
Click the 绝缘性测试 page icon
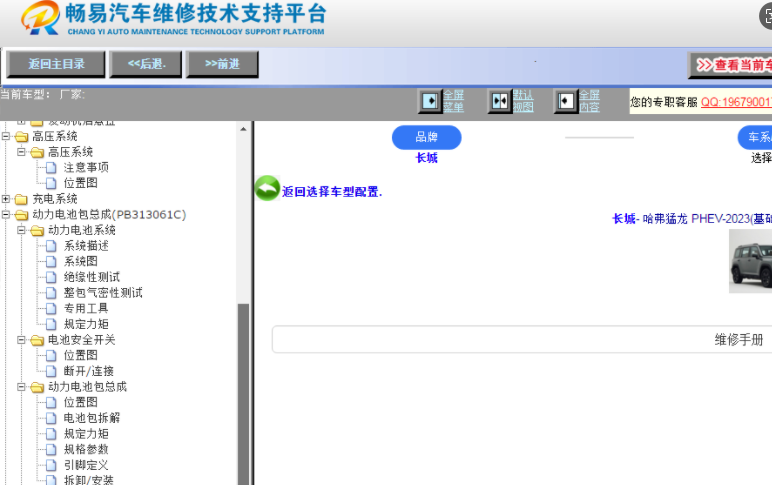(51, 277)
